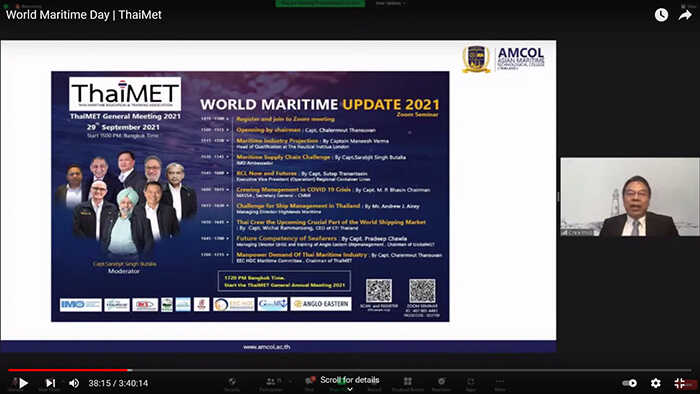Click the speaker's webcam thumbnail
Viewport: 700px width, 394px height.
pos(630,197)
